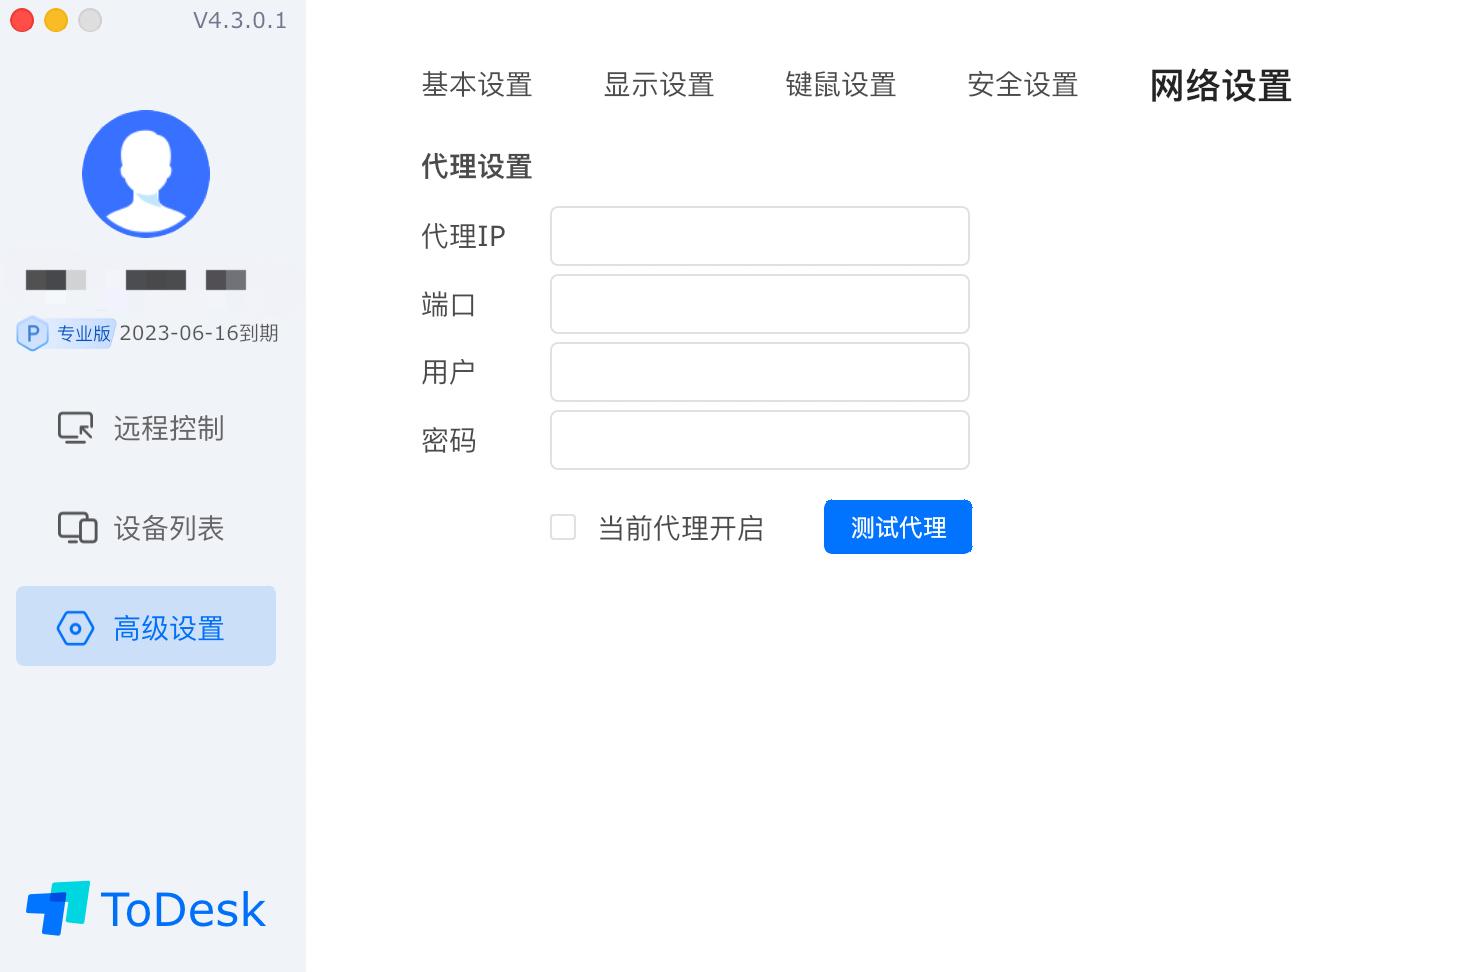Viewport: 1466px width, 972px height.
Task: Click the 测试代理 test proxy button
Action: (897, 527)
